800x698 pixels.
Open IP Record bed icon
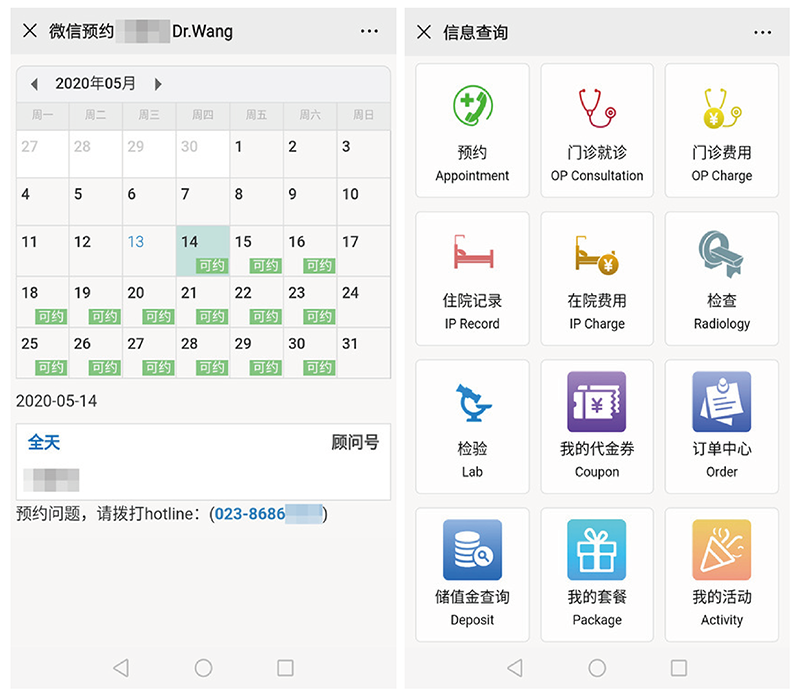point(472,254)
